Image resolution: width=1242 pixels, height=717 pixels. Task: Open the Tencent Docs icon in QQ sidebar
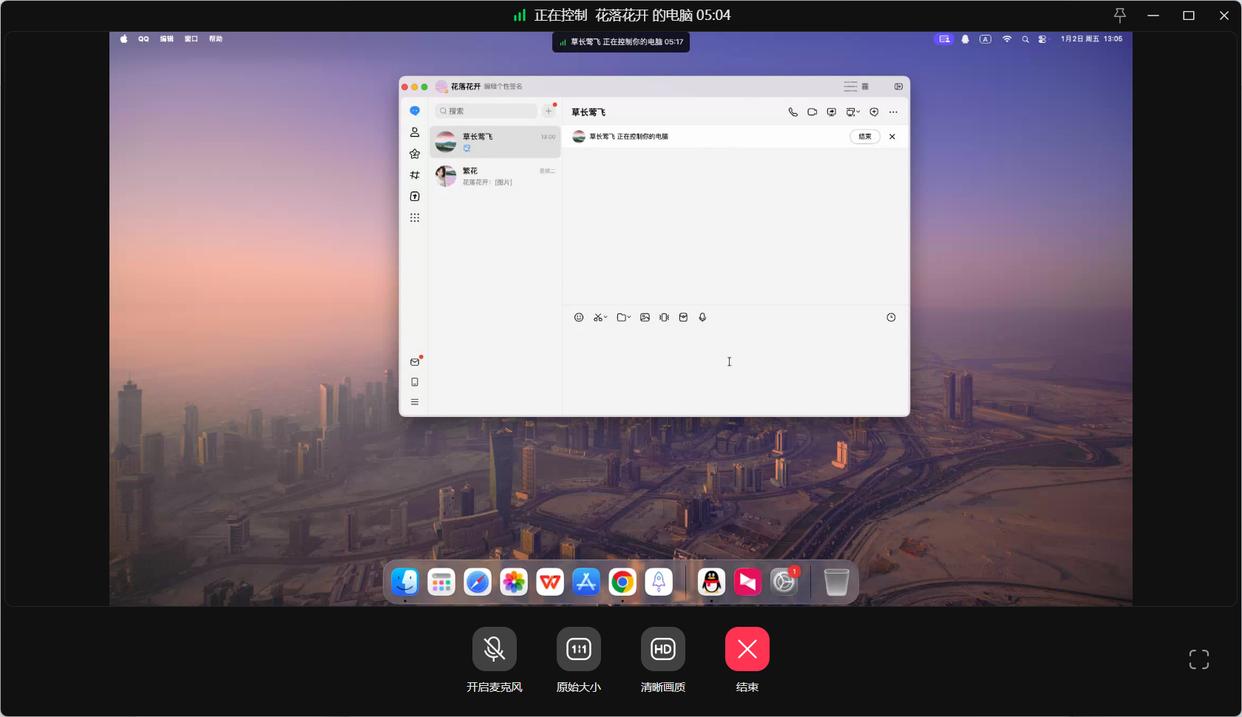pos(414,196)
